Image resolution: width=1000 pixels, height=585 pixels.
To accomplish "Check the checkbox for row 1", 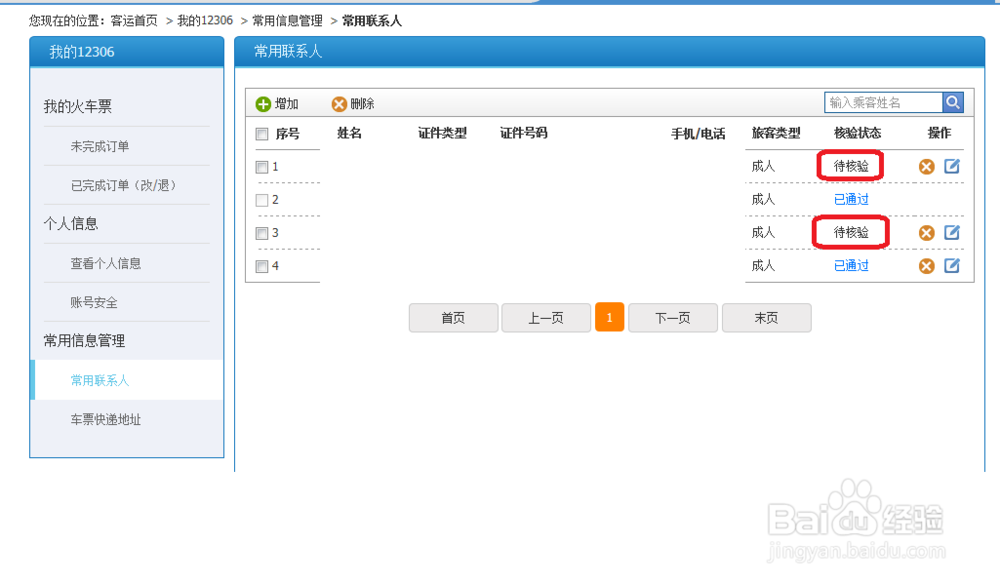I will pos(261,167).
